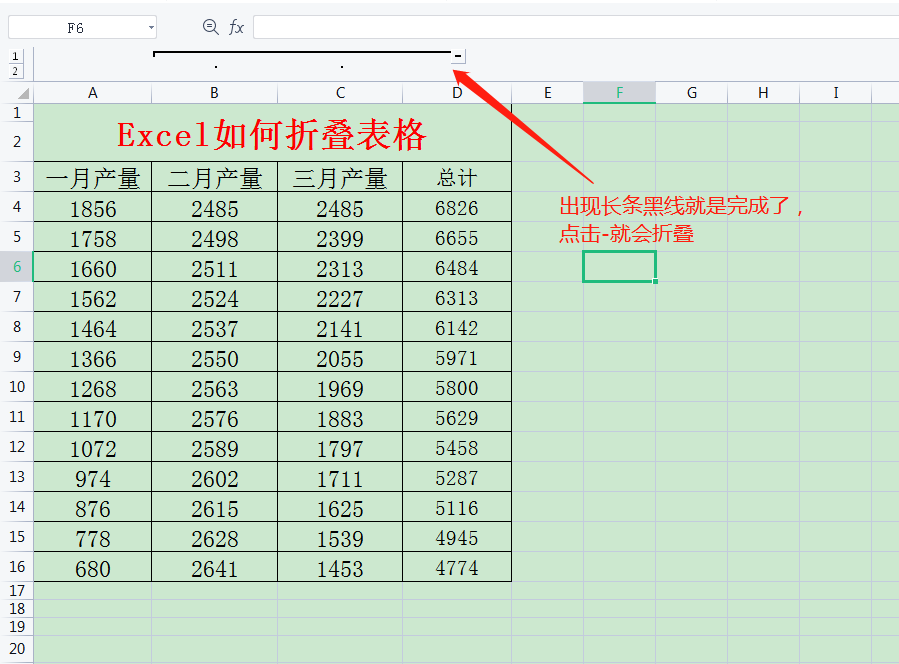Click the select-all corner triangle

click(x=22, y=93)
